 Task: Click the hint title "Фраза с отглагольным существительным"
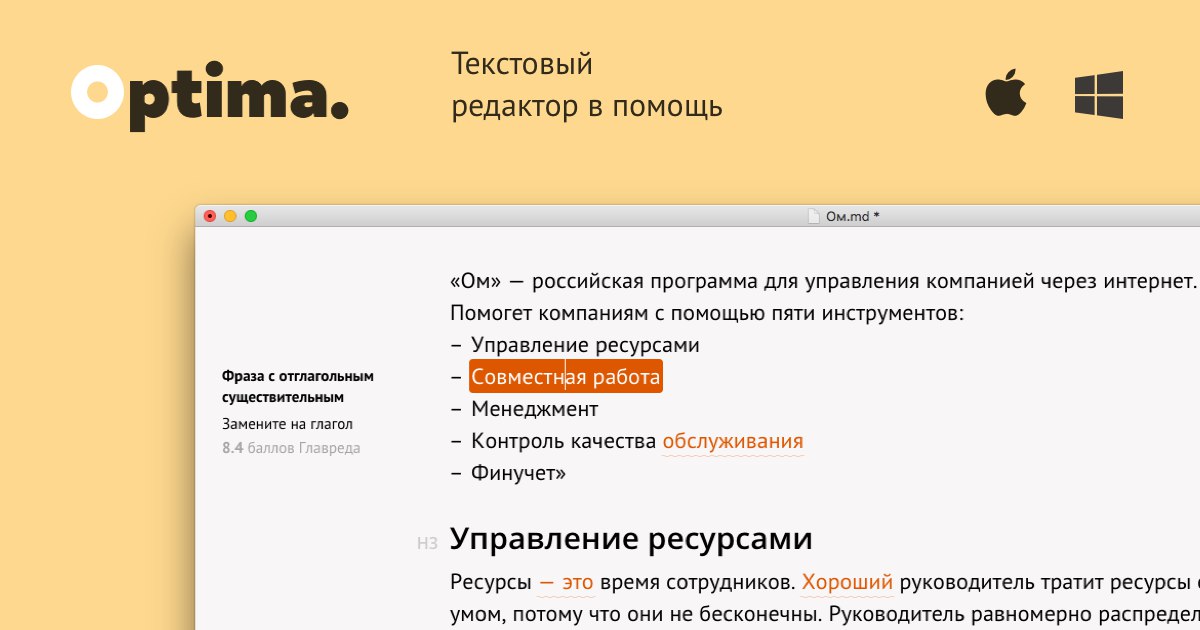[297, 386]
